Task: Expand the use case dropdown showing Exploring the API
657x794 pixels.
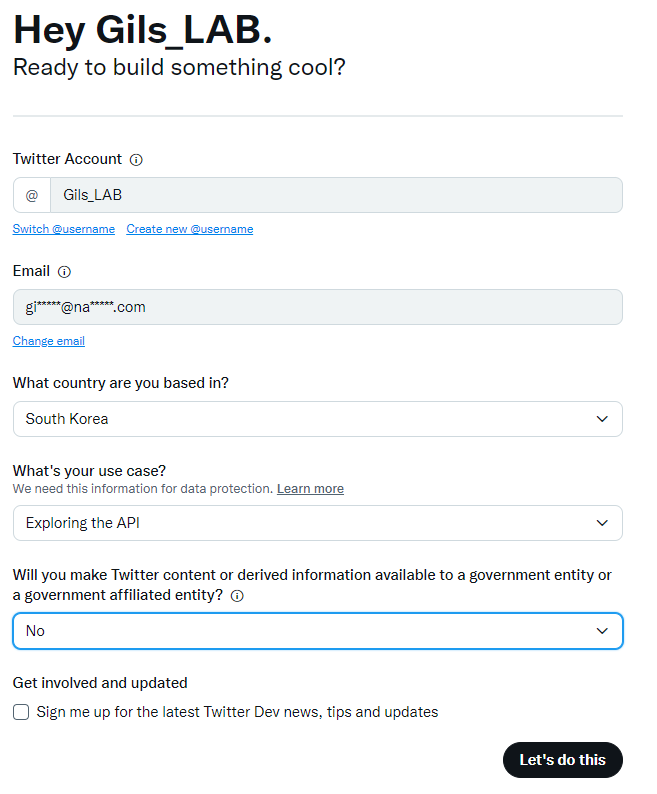Action: tap(317, 523)
